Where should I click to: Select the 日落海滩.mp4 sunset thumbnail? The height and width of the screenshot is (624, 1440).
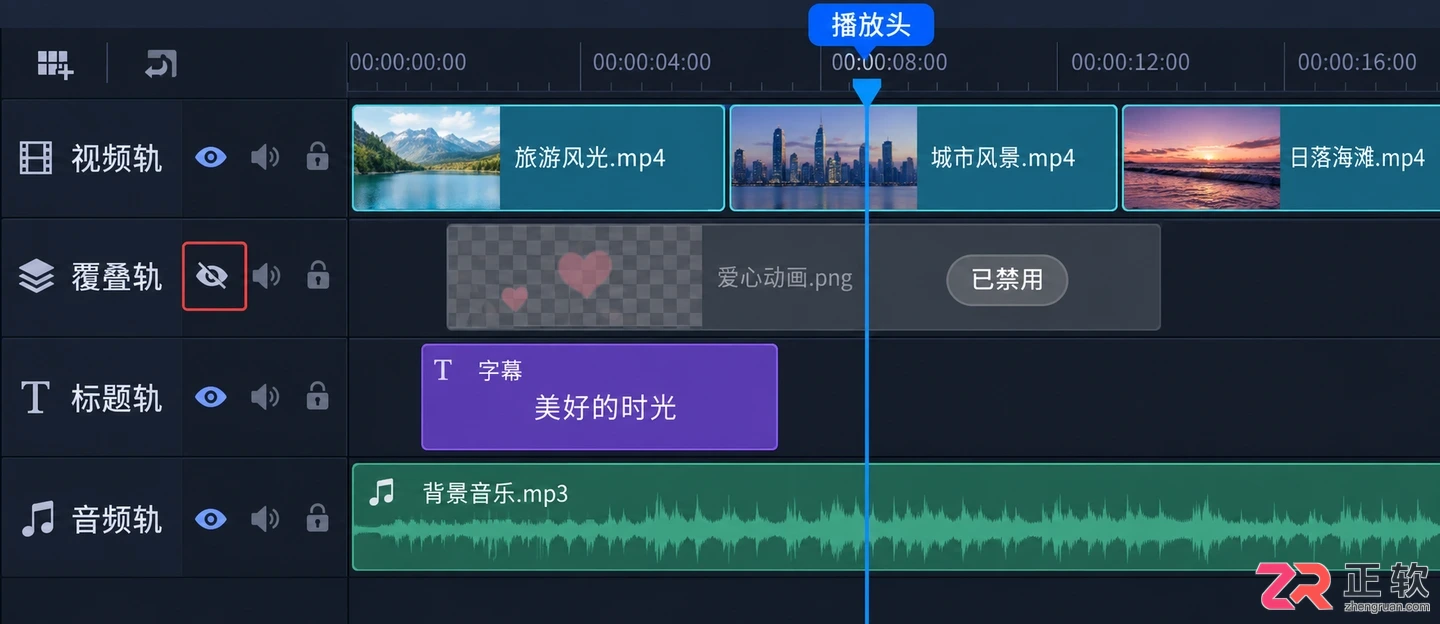pyautogui.click(x=1202, y=158)
